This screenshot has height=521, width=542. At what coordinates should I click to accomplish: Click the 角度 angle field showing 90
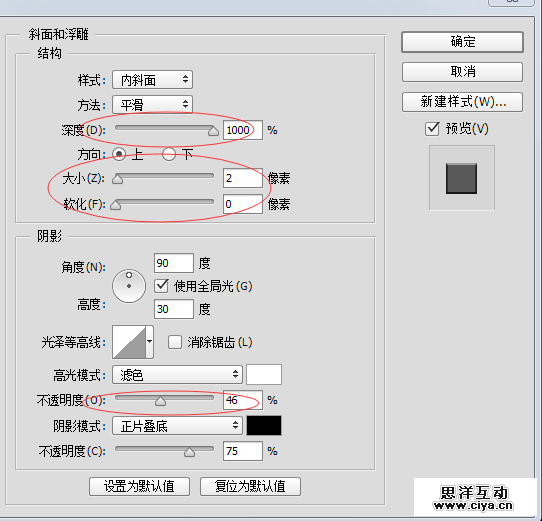[174, 263]
